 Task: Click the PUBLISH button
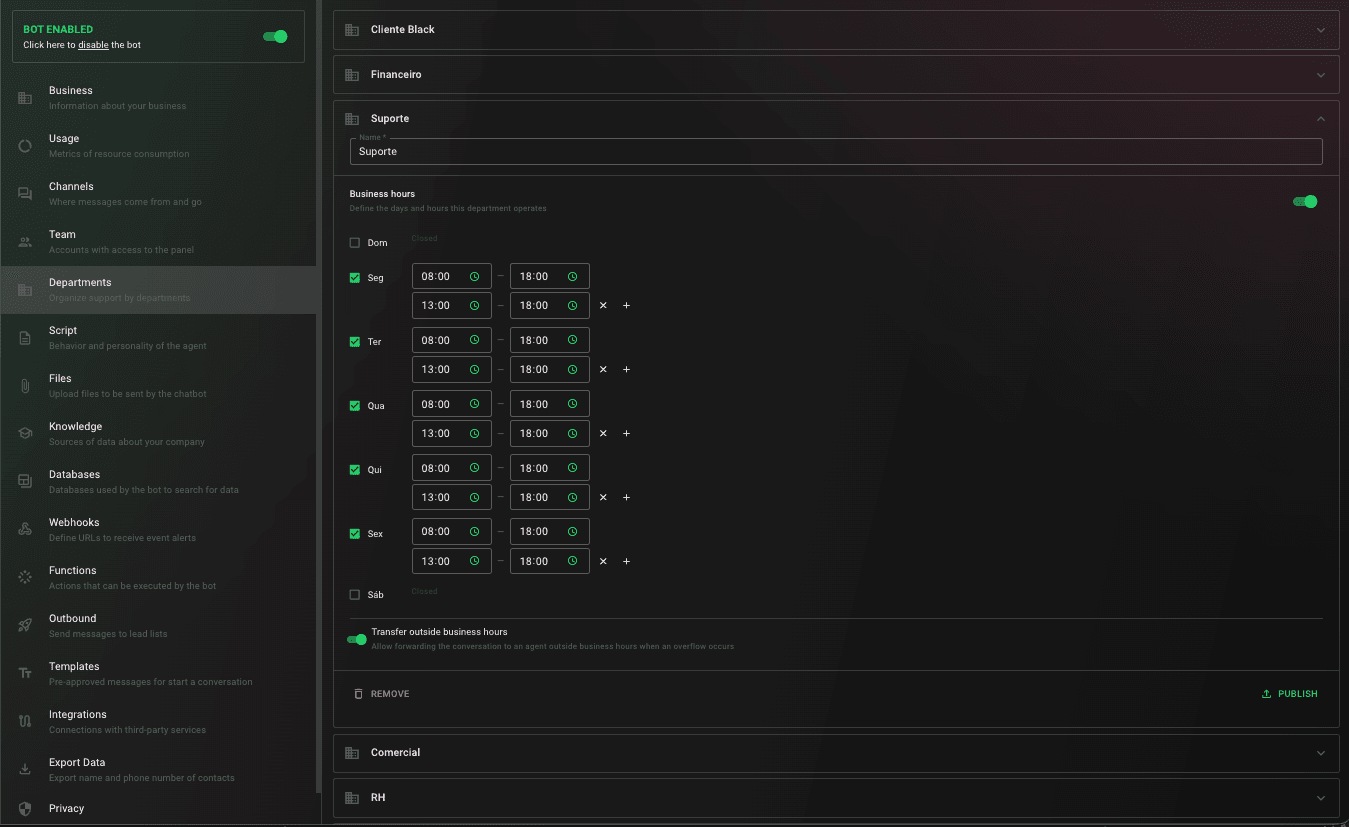coord(1290,694)
